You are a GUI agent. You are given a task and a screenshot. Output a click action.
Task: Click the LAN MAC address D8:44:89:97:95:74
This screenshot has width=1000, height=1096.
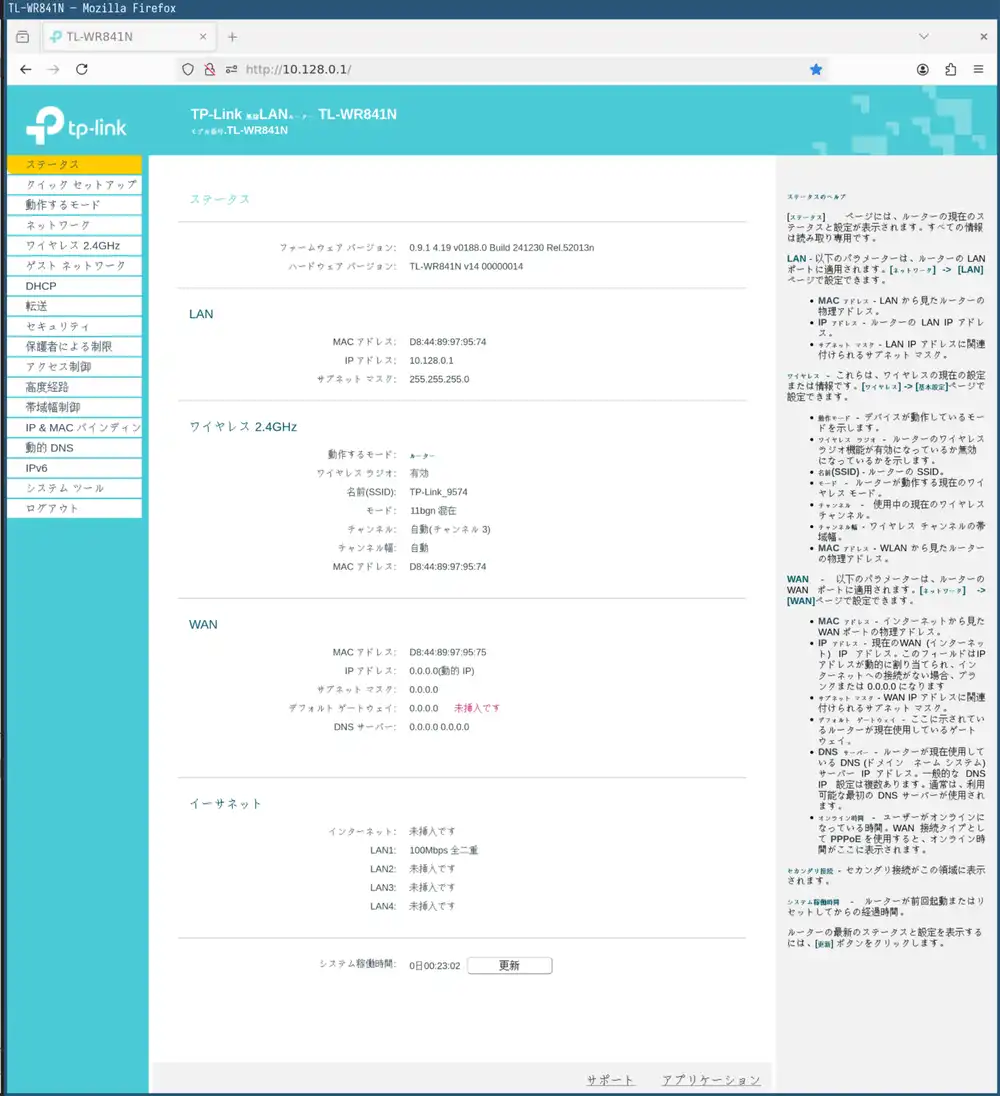click(x=448, y=342)
